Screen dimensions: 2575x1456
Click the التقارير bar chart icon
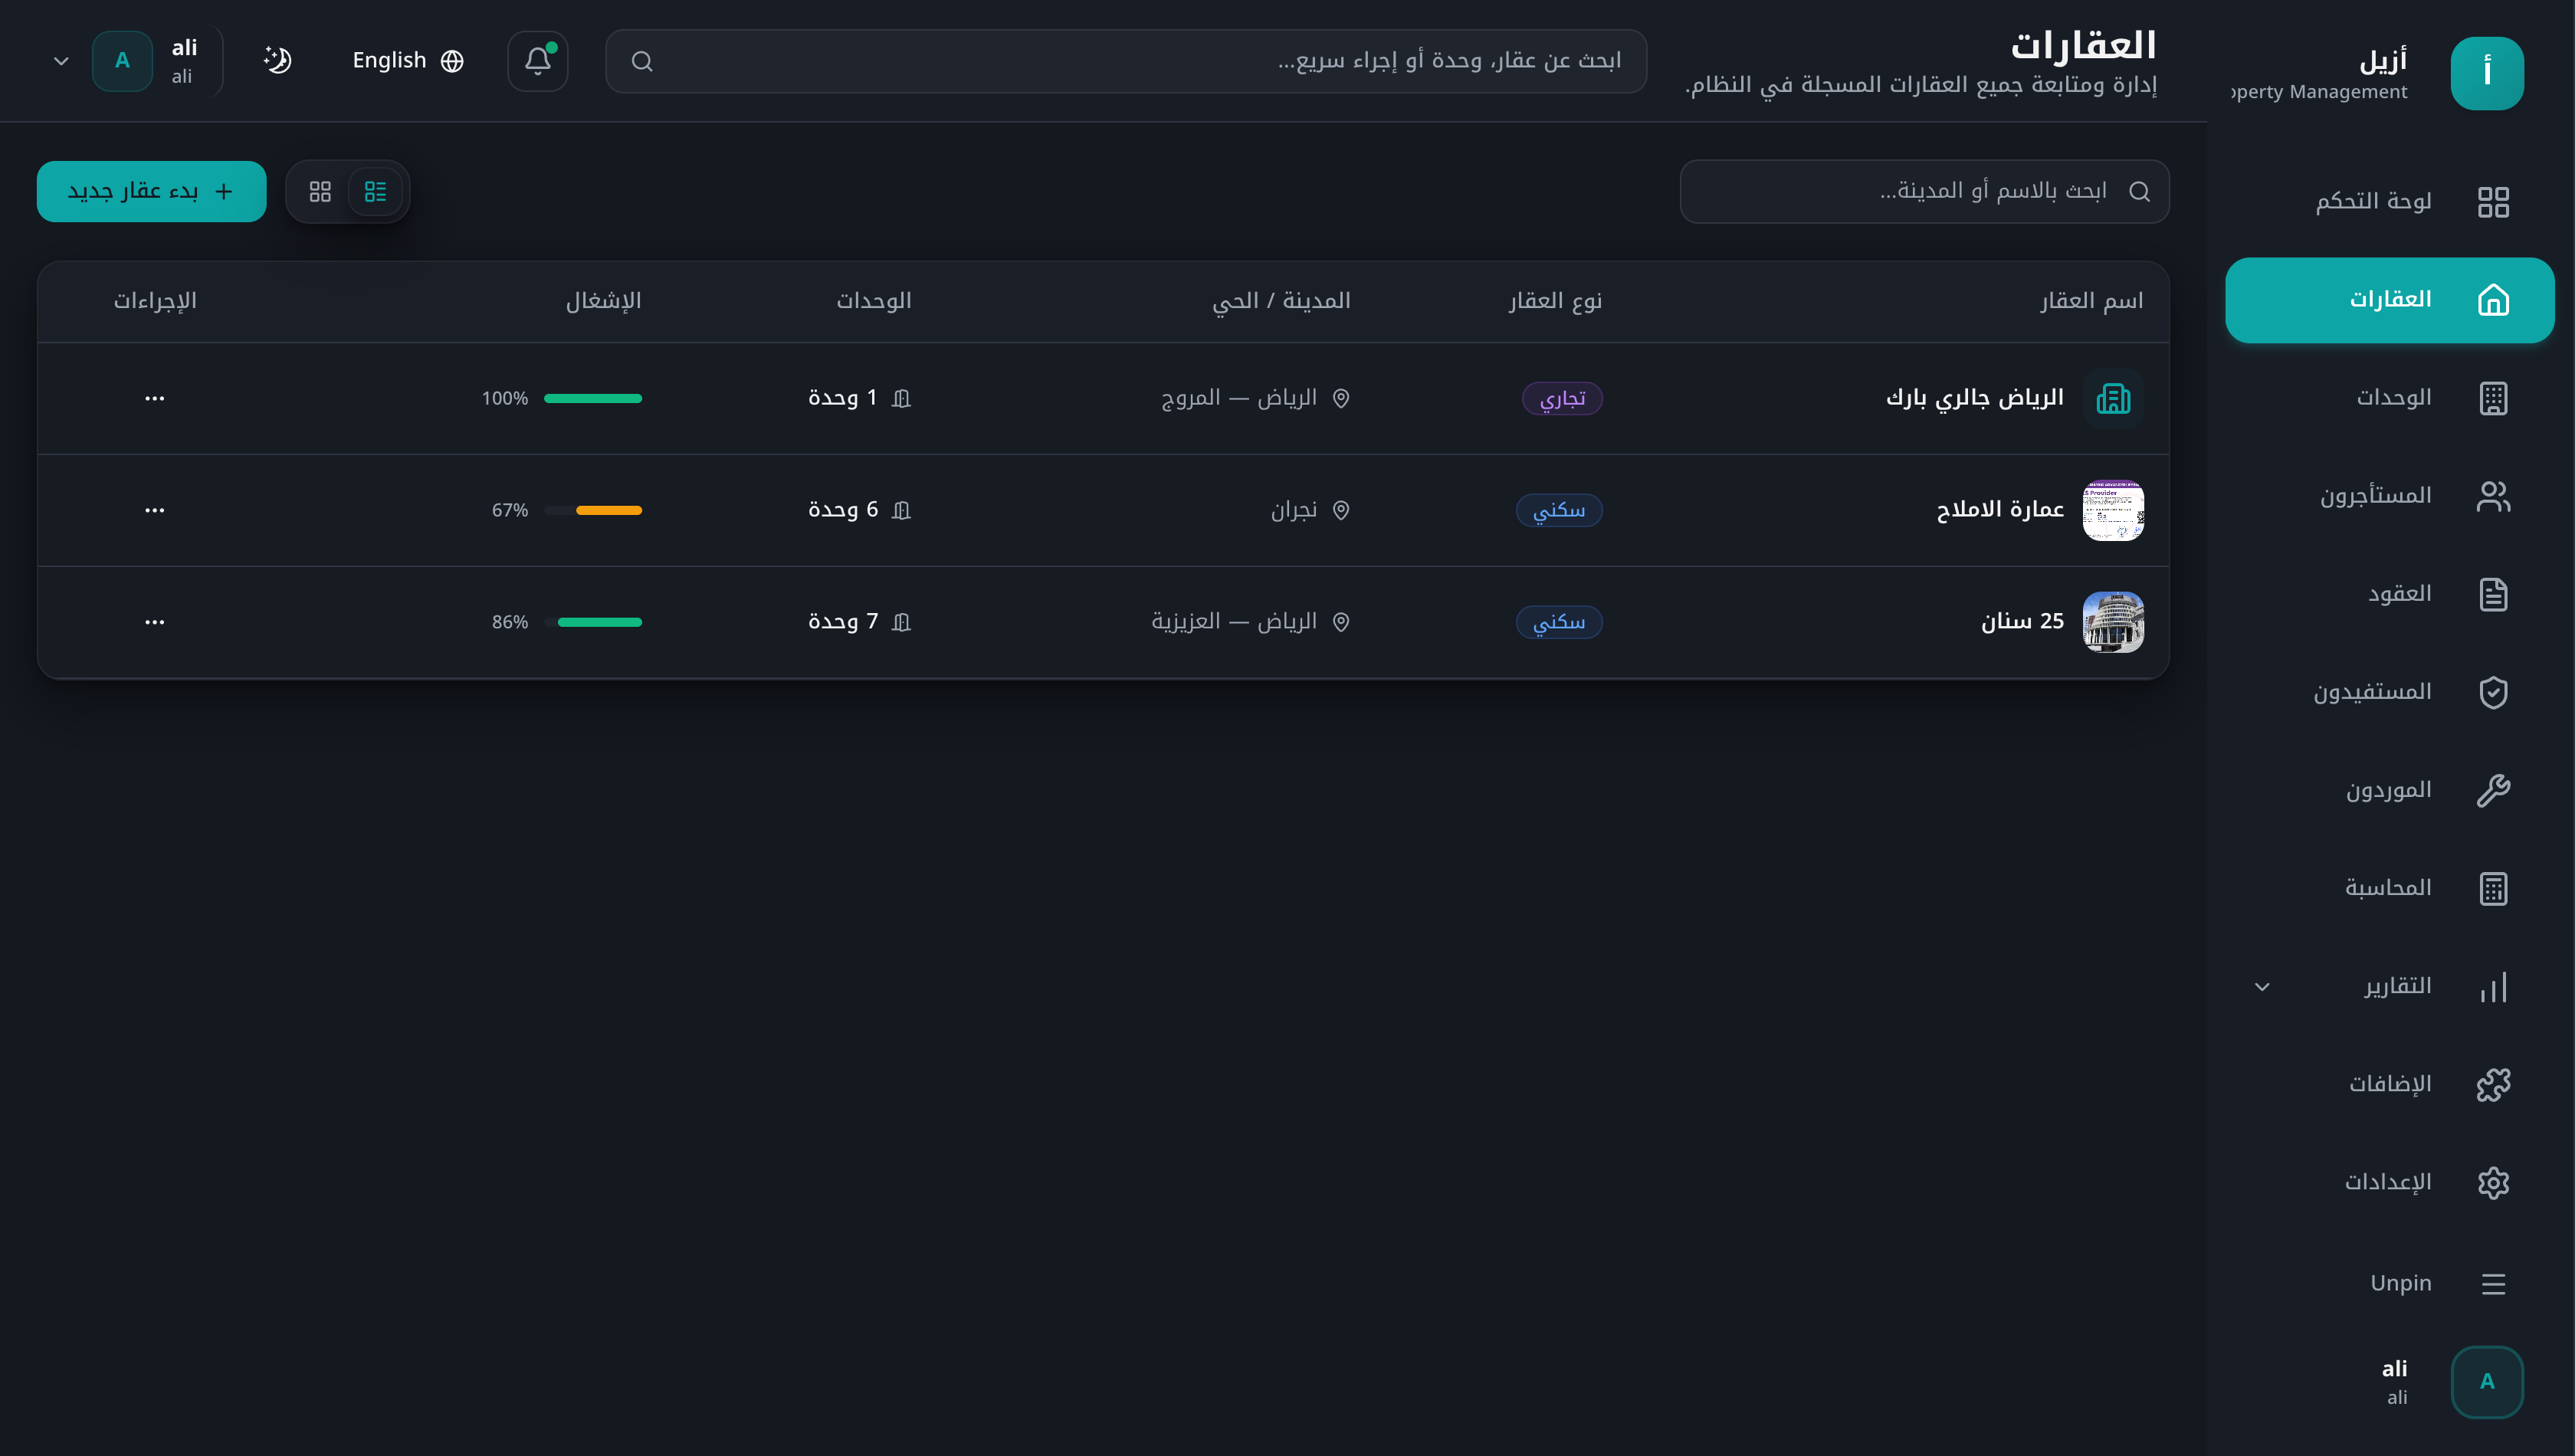coord(2492,986)
